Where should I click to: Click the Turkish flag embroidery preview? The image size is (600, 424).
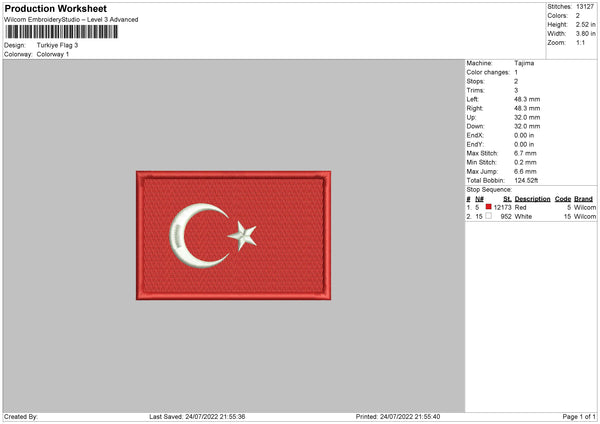(233, 235)
